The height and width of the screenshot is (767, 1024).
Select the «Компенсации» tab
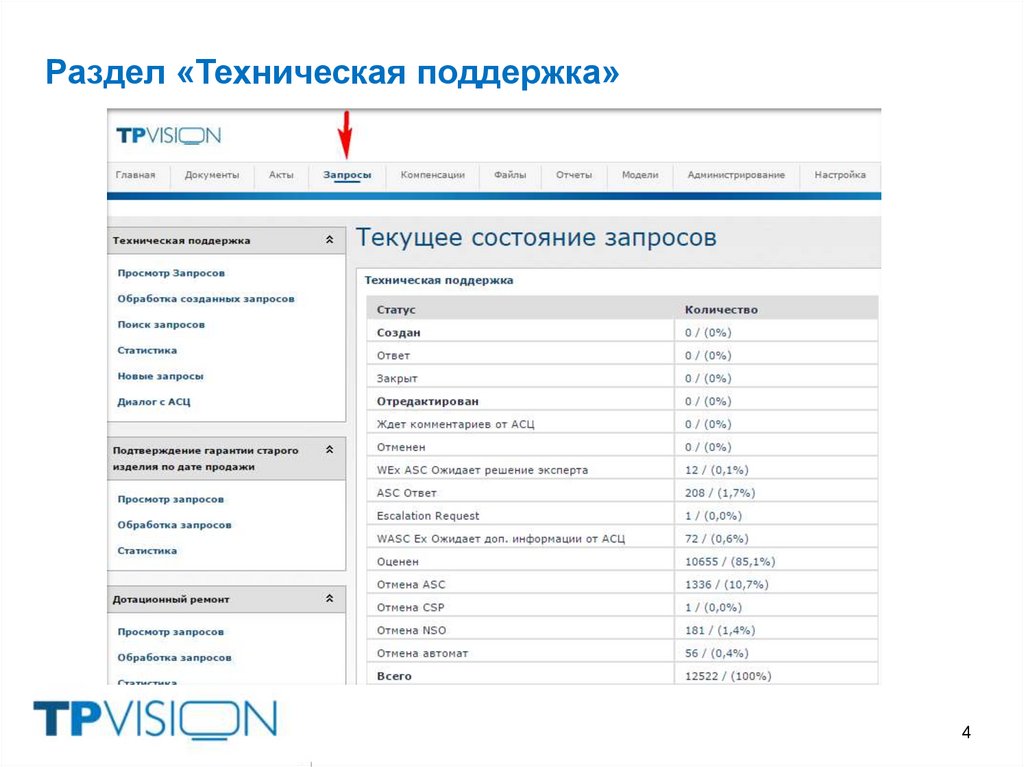[x=432, y=174]
